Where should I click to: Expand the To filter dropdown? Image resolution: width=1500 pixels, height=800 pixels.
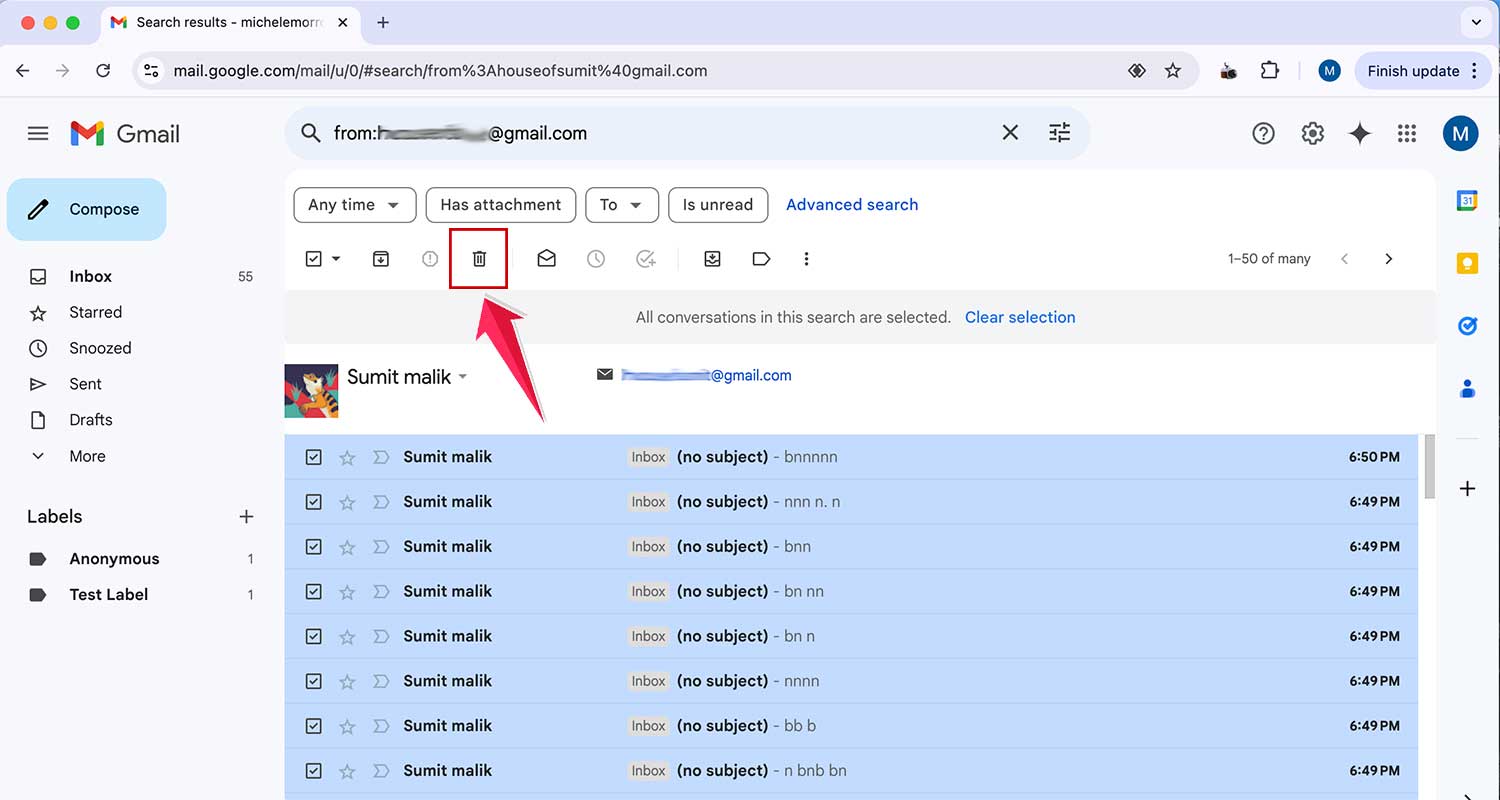point(621,204)
